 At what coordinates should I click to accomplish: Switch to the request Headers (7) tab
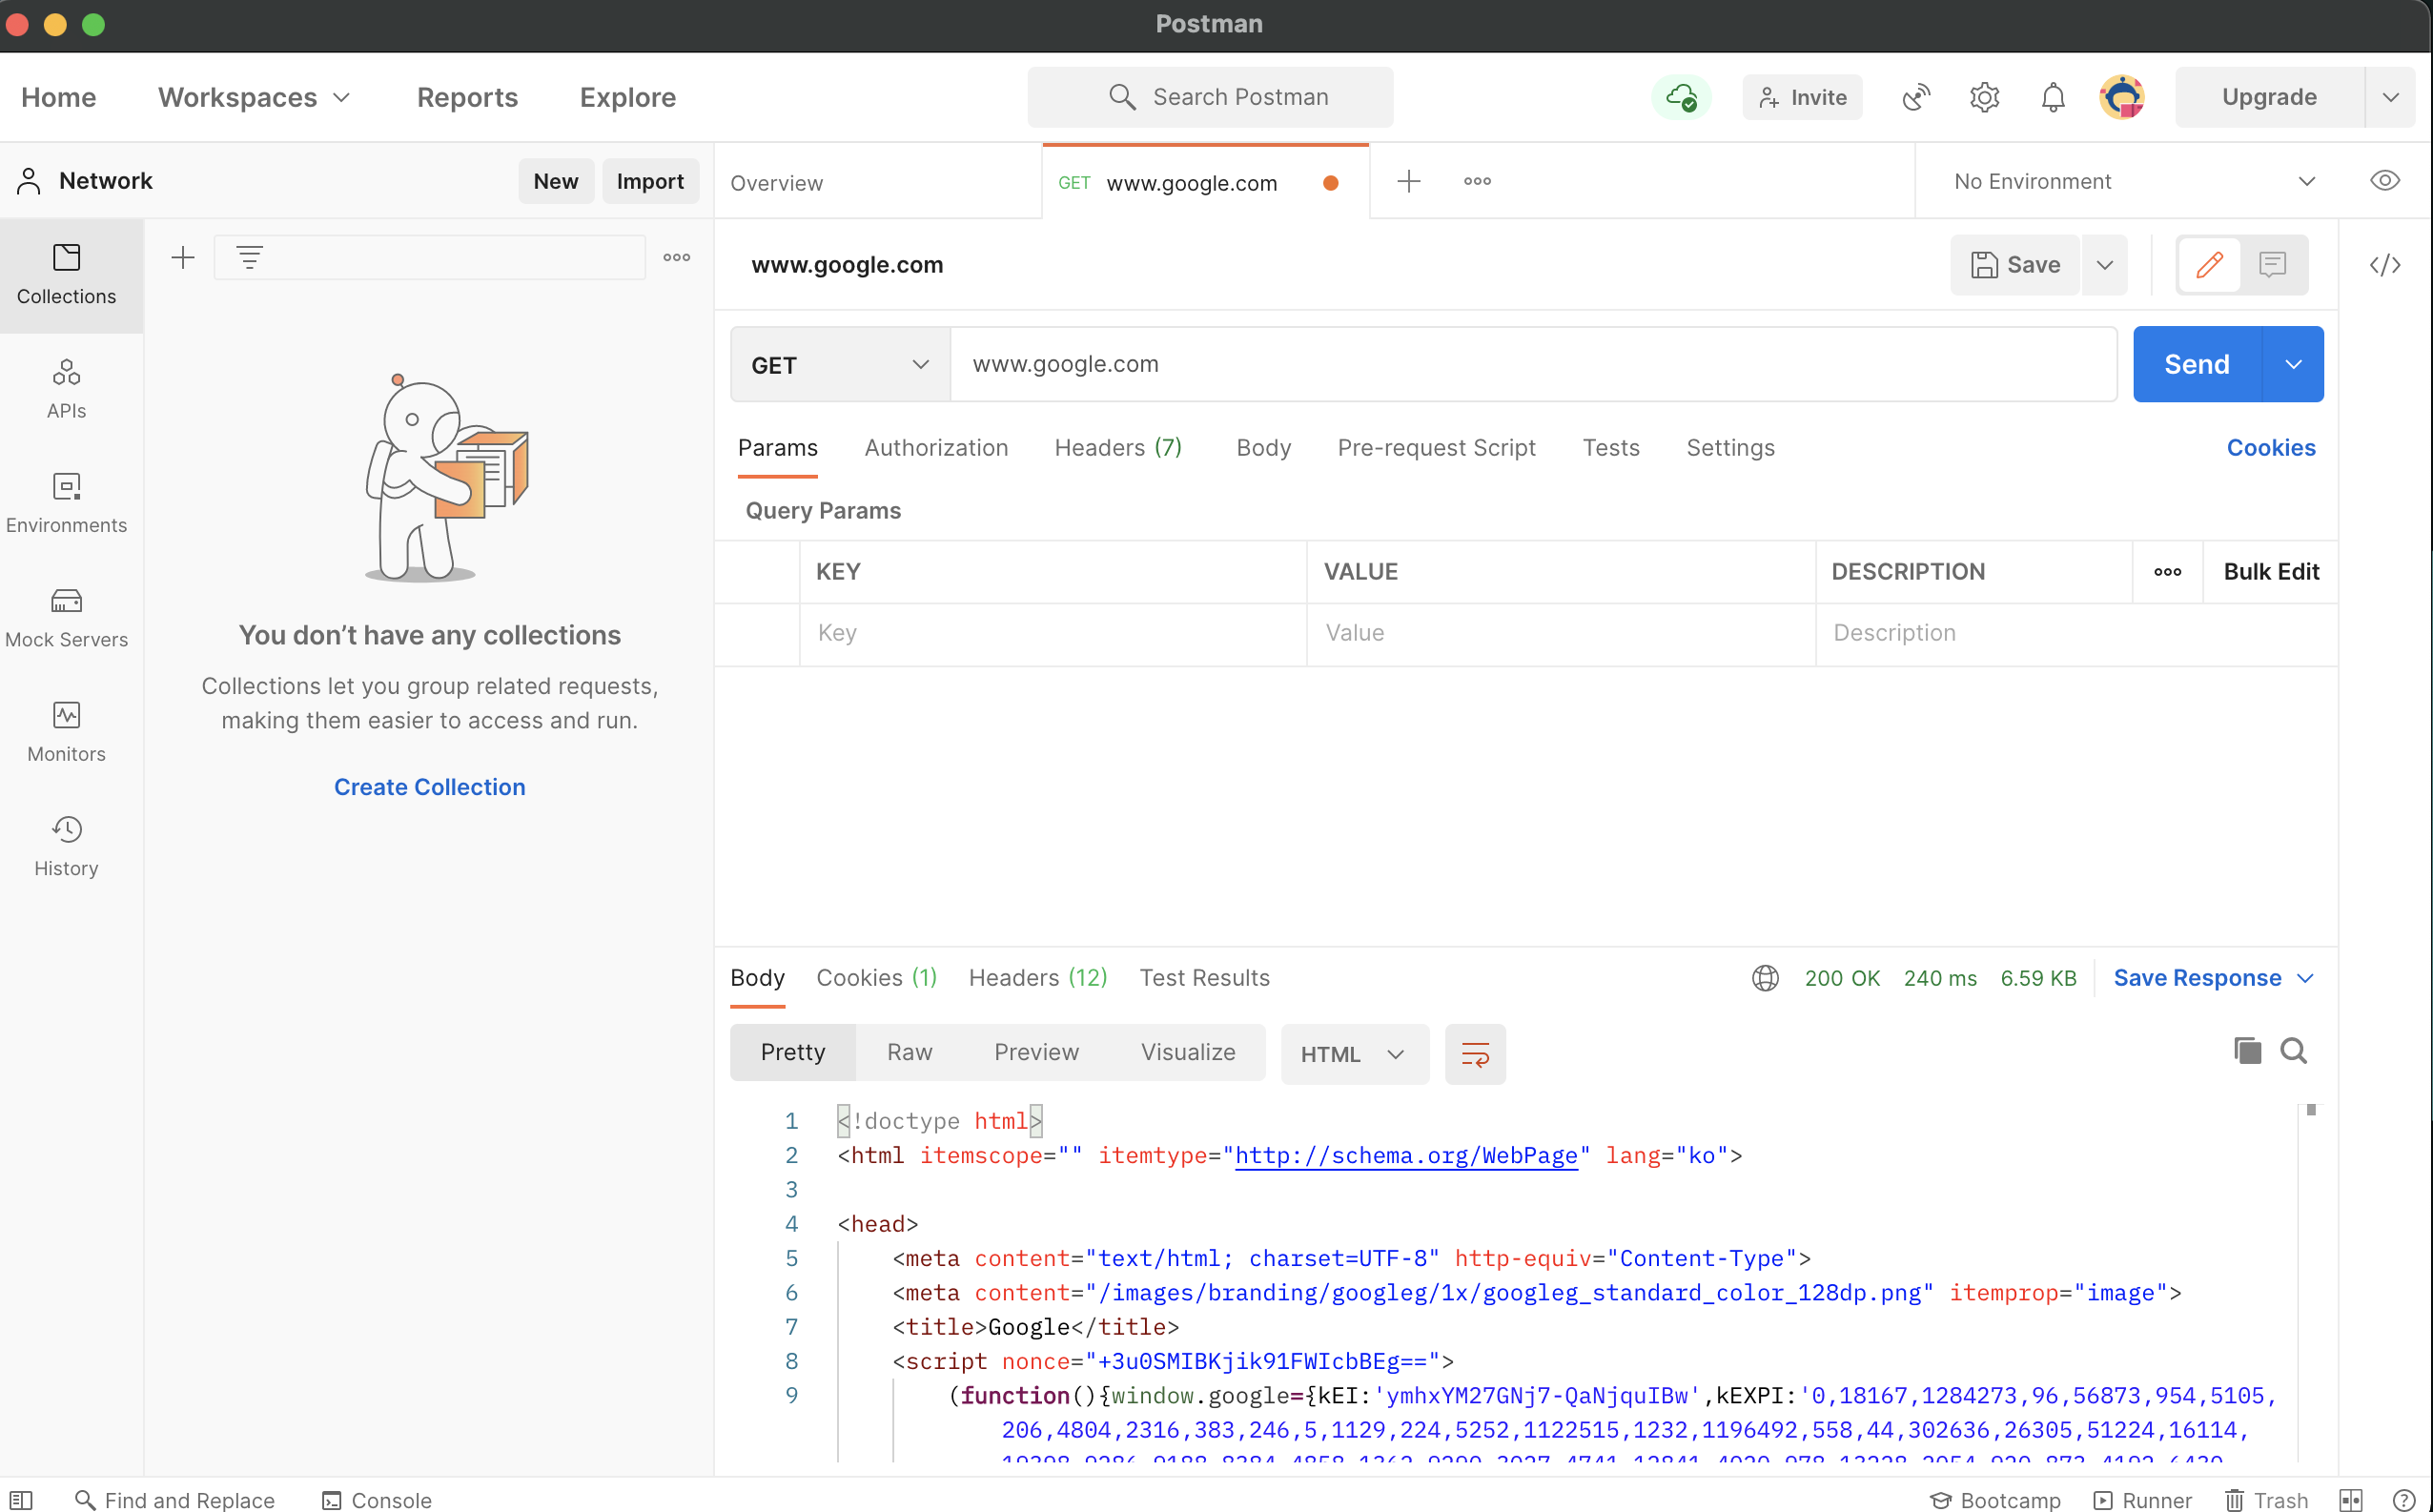point(1118,448)
